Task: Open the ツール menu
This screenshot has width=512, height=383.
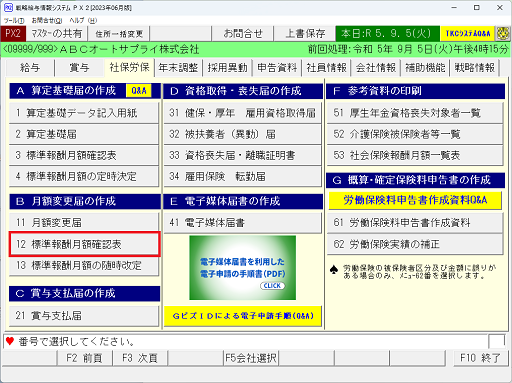Action: pos(14,21)
